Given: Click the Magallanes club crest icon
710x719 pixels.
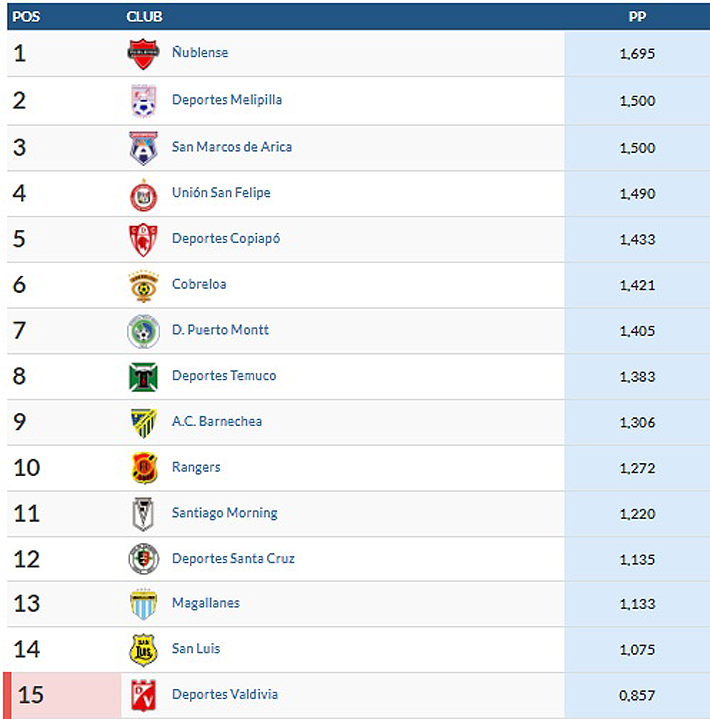Looking at the screenshot, I should tap(143, 604).
